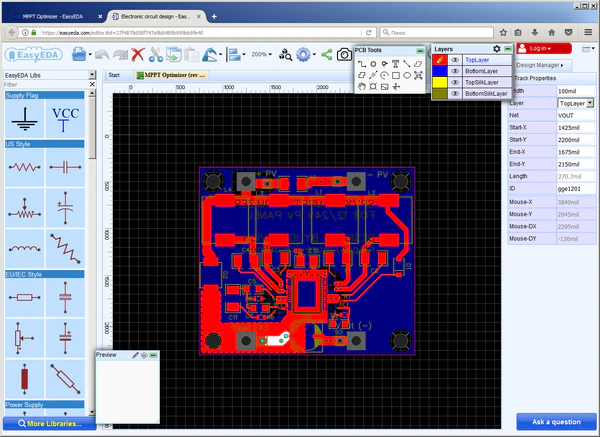This screenshot has width=600, height=437.
Task: Toggle TopSilkLayer visibility eye
Action: pos(455,82)
